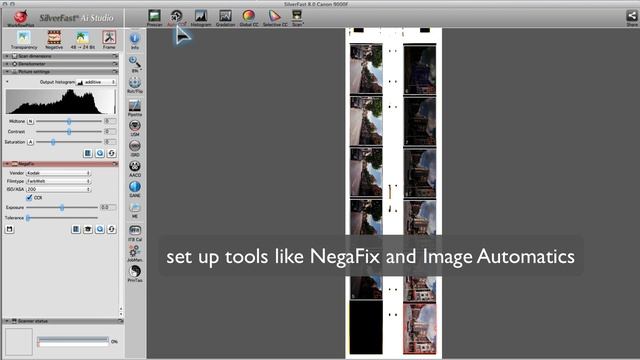Launch PrinTao printing tool

click(135, 273)
